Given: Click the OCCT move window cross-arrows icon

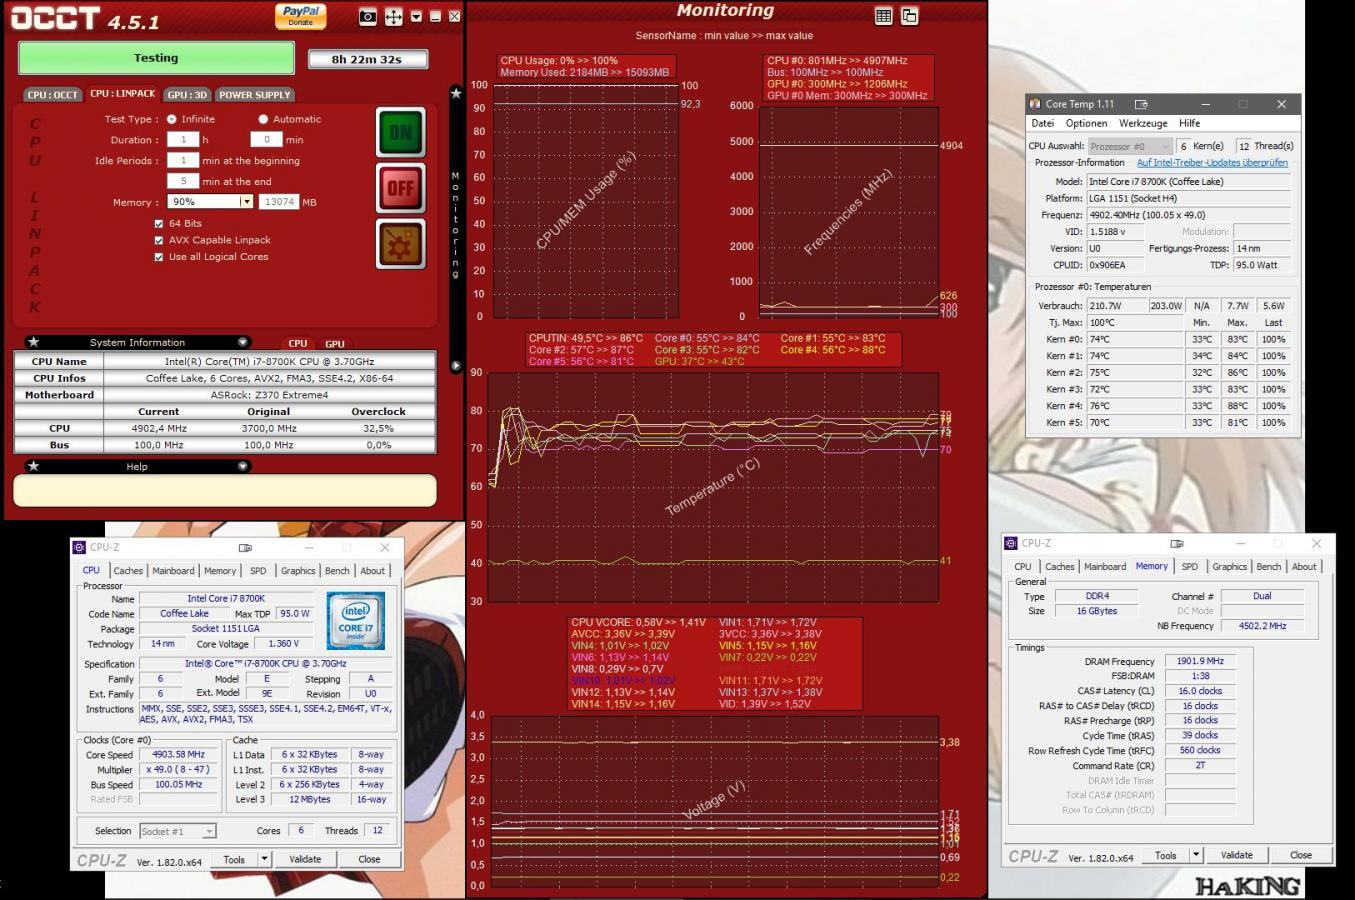Looking at the screenshot, I should (x=394, y=16).
